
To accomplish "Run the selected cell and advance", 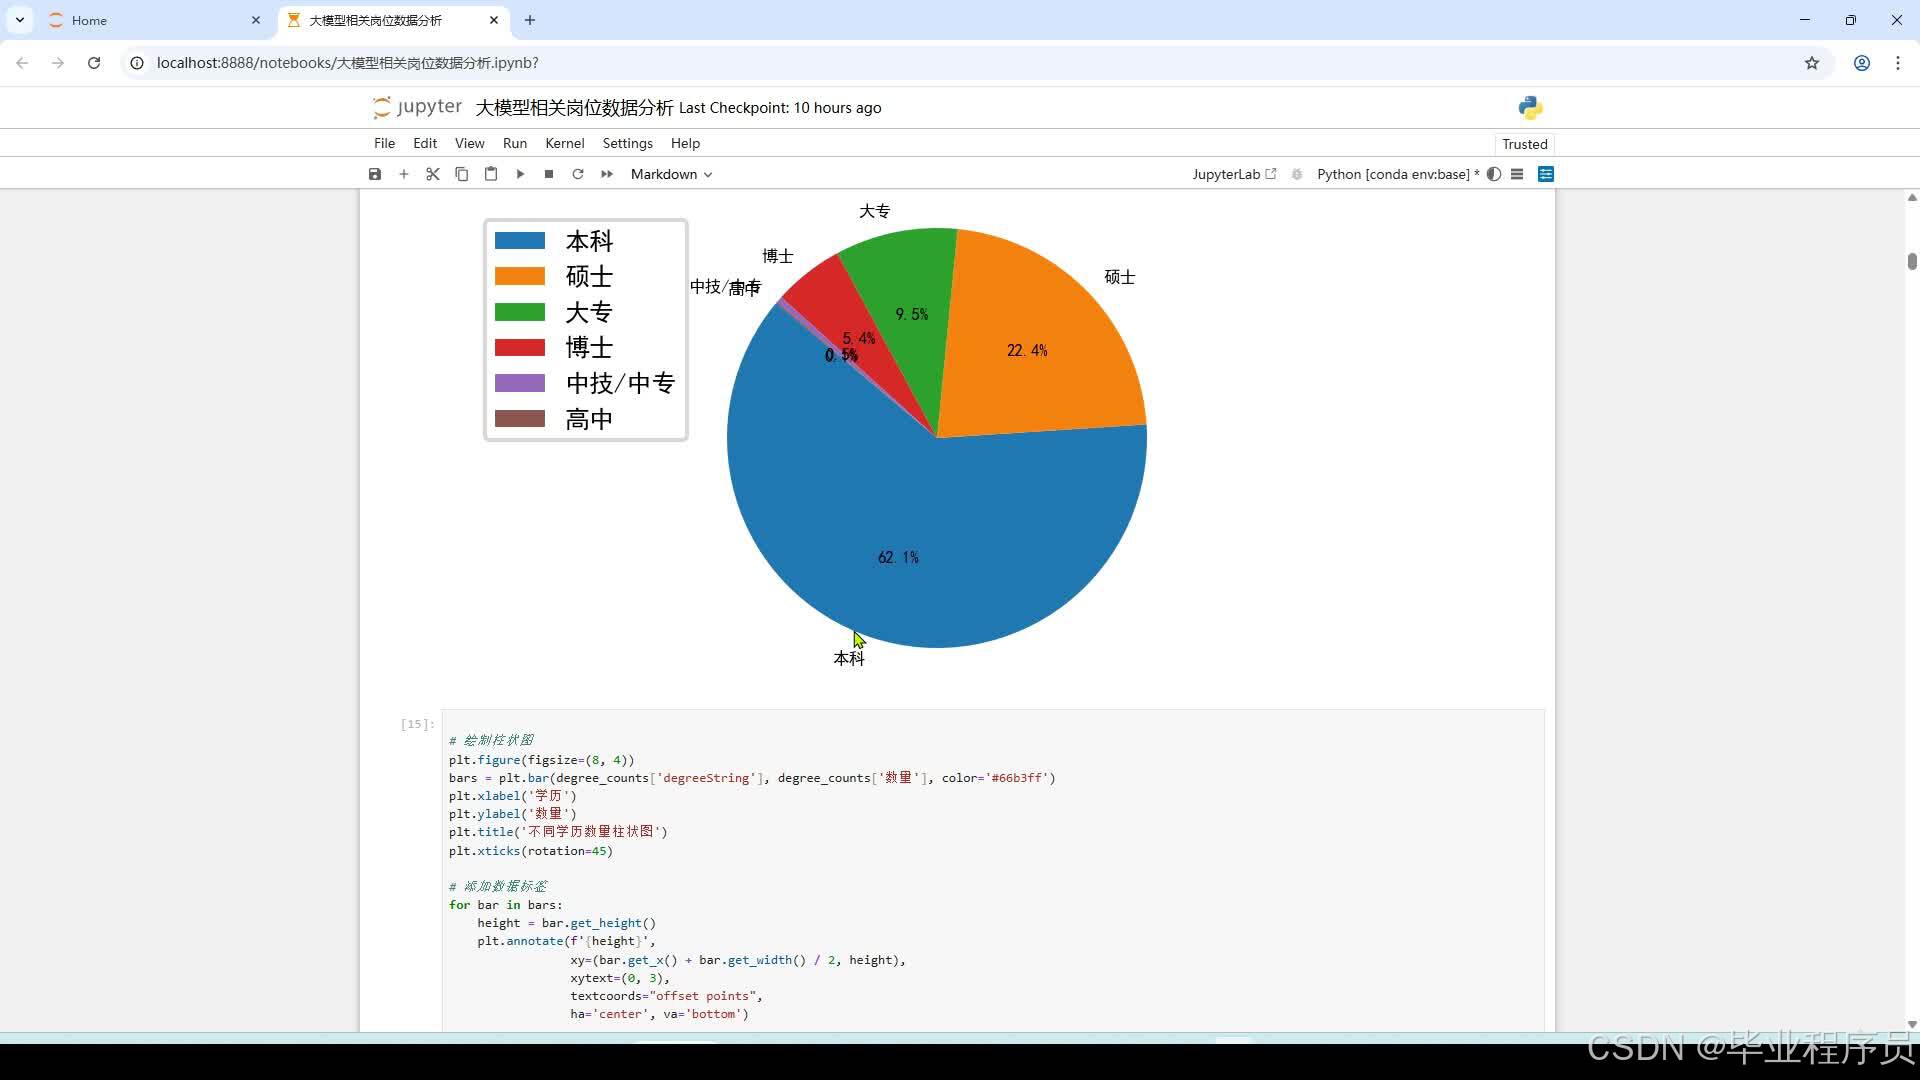I will [520, 174].
